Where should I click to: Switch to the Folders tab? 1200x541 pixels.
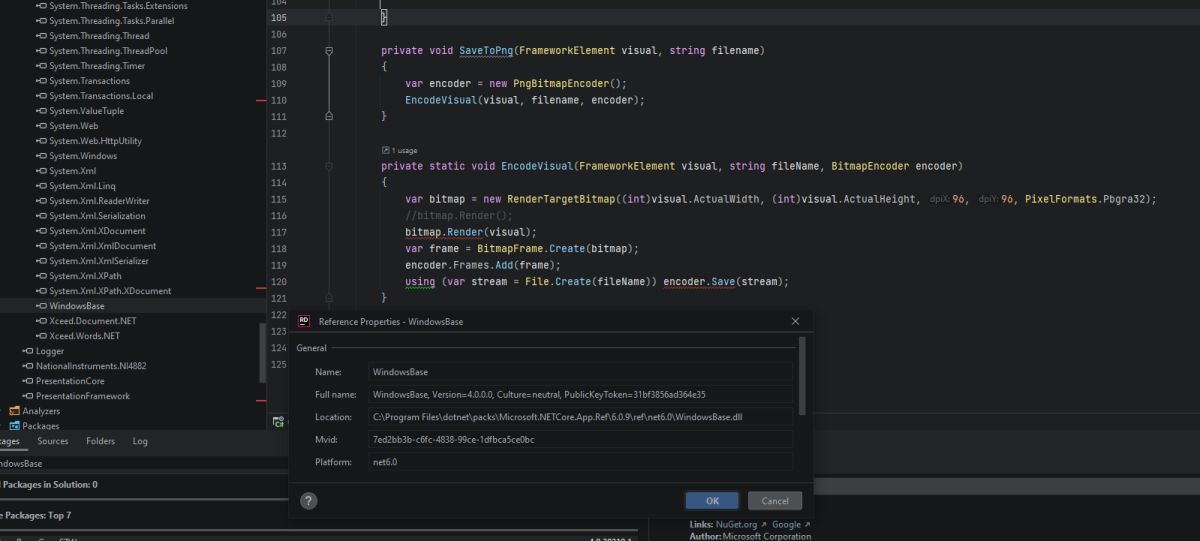pos(100,441)
